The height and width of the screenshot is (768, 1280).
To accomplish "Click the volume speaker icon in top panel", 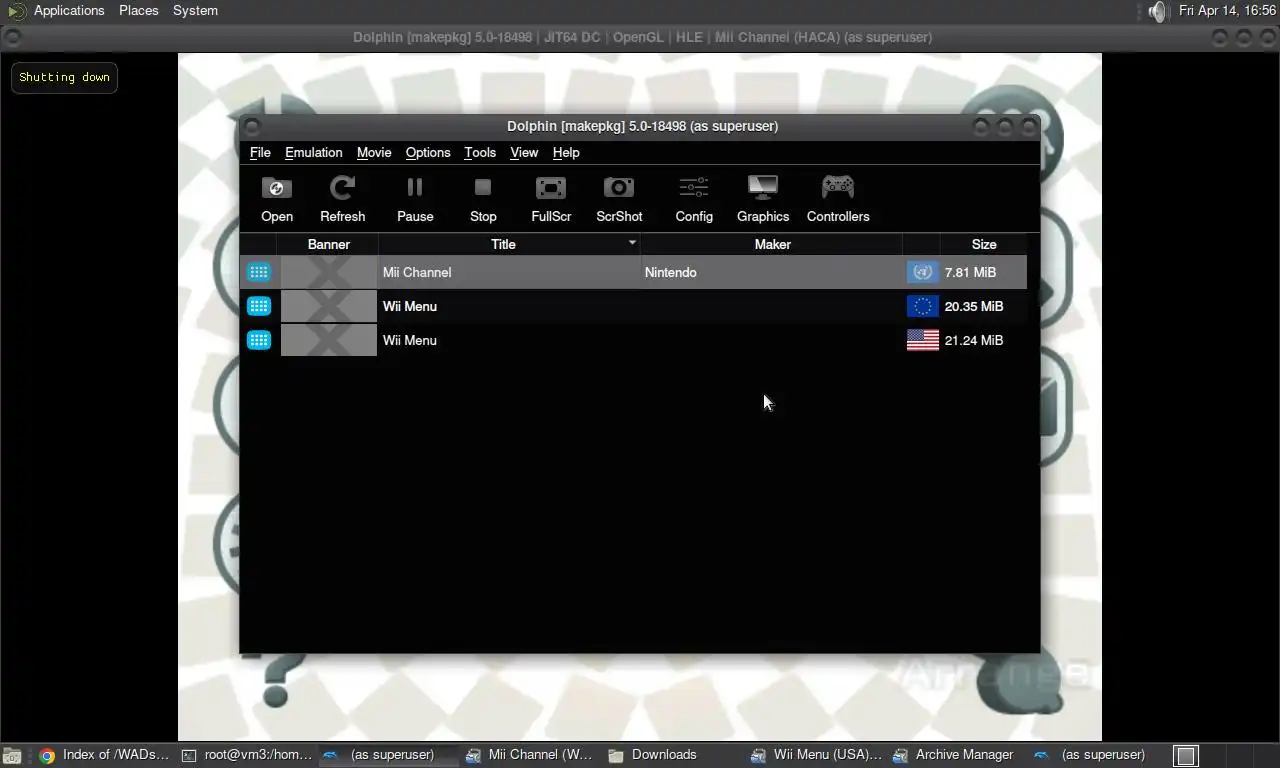I will tap(1157, 11).
